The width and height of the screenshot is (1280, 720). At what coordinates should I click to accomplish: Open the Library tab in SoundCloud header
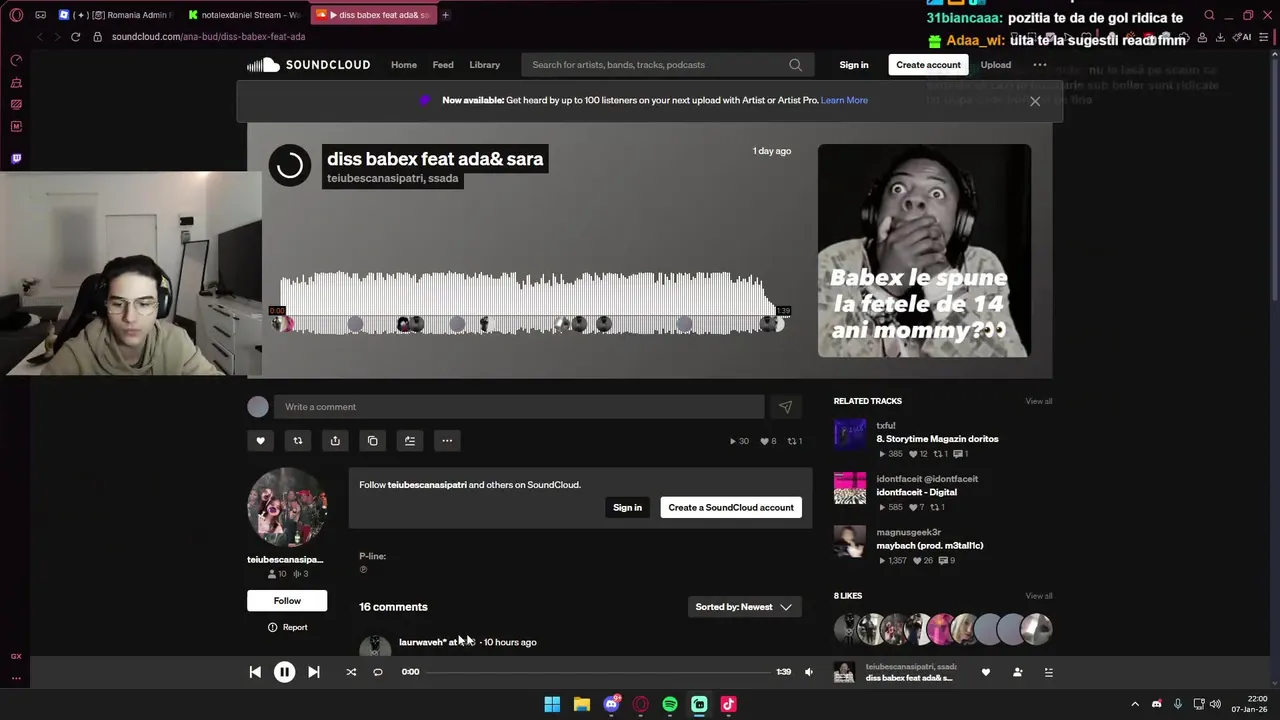click(485, 65)
